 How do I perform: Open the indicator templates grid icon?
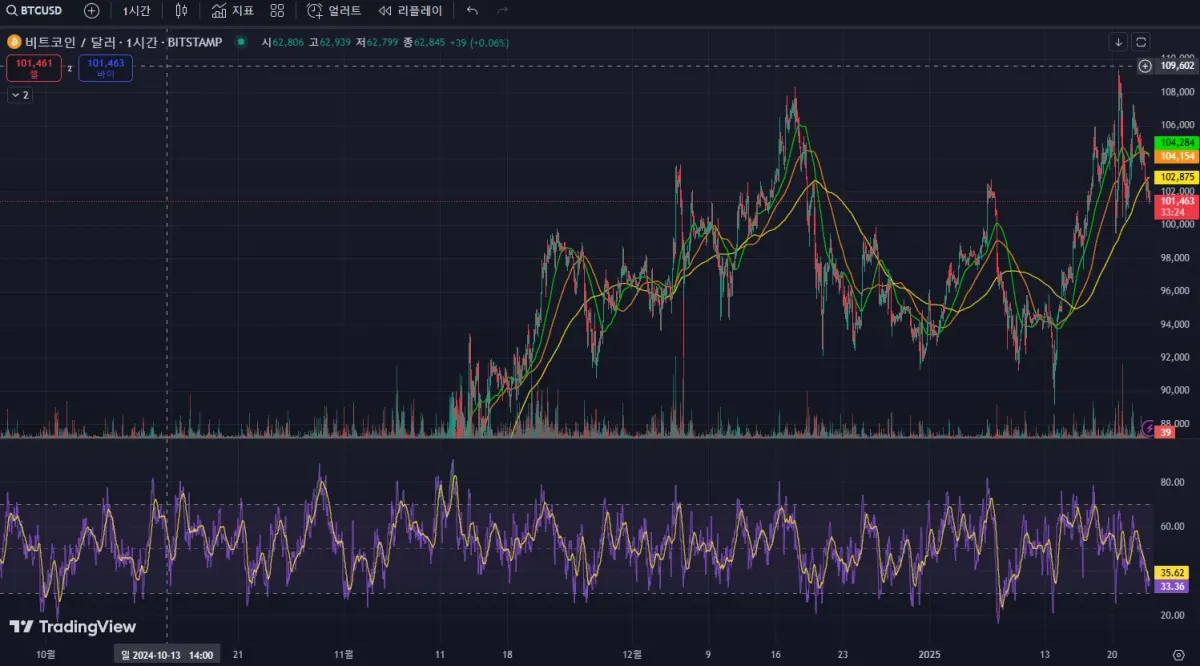[x=277, y=10]
